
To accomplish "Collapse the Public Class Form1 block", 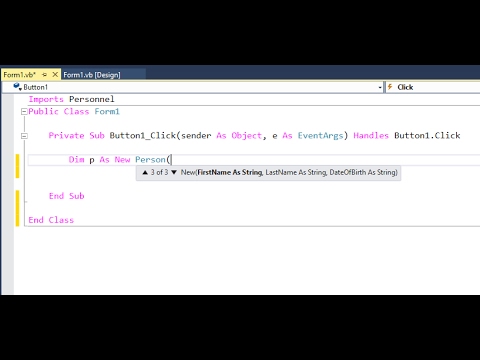I will 24,112.
